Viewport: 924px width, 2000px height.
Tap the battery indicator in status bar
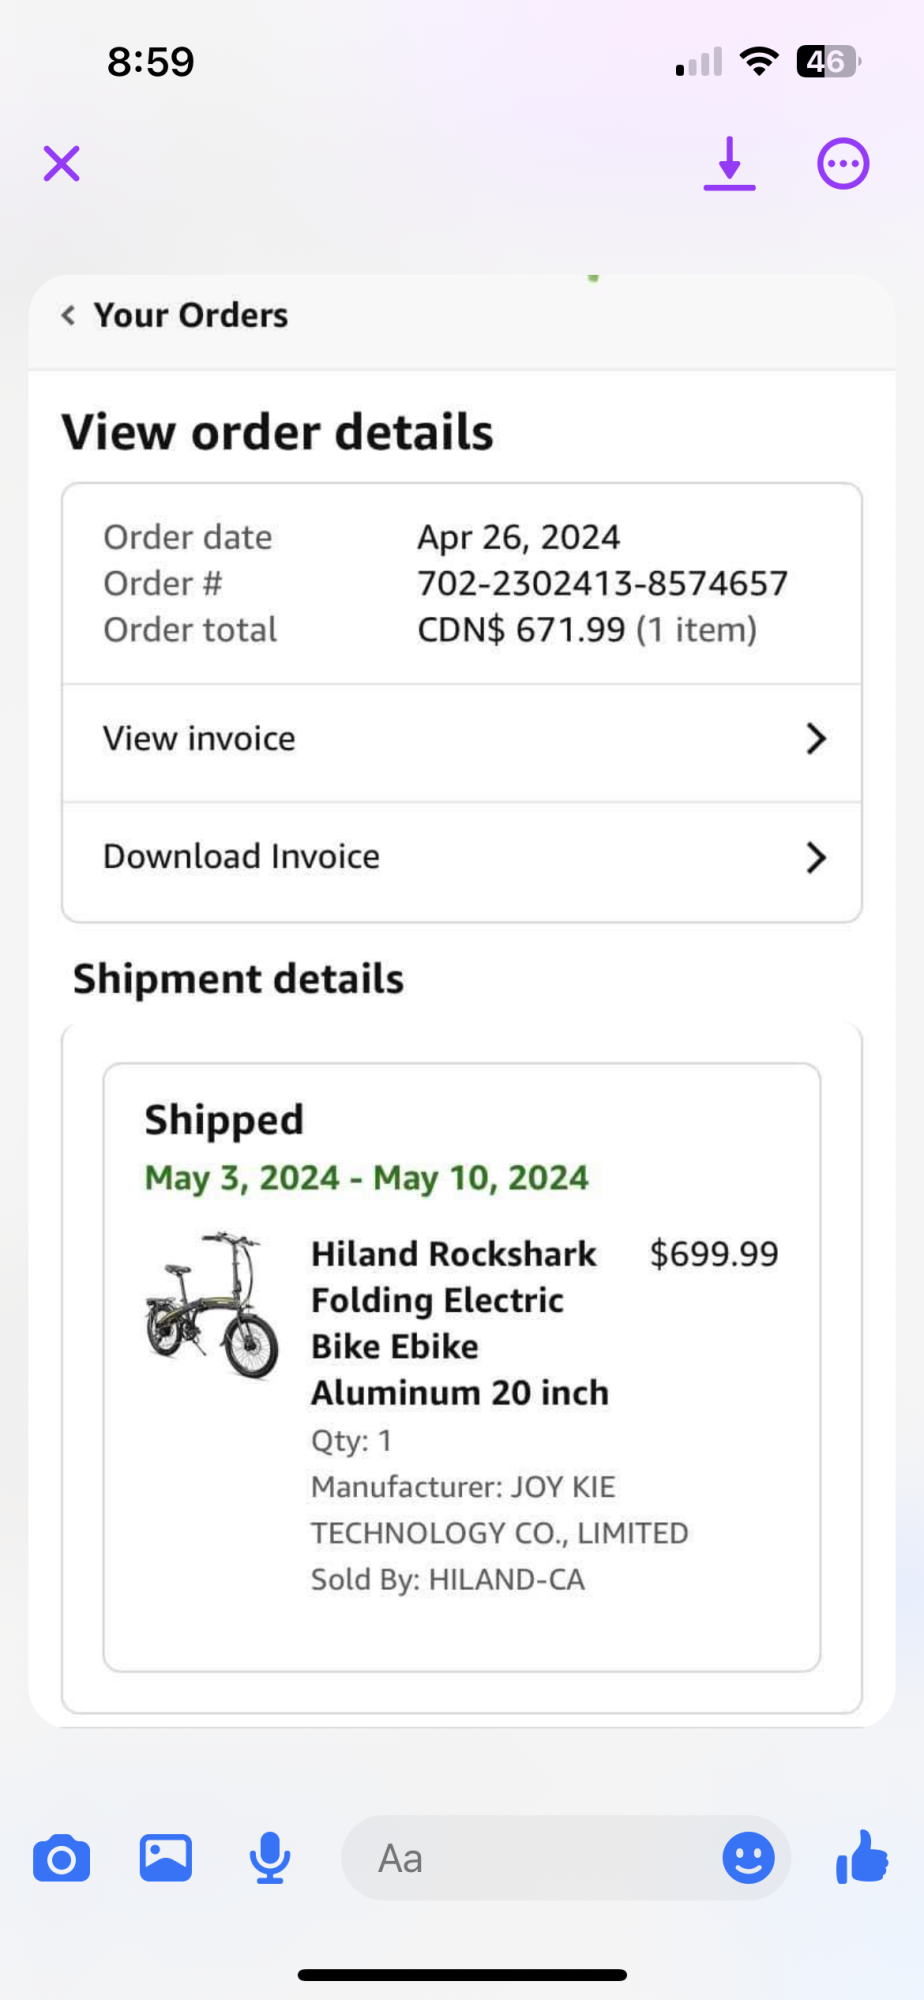(x=828, y=62)
